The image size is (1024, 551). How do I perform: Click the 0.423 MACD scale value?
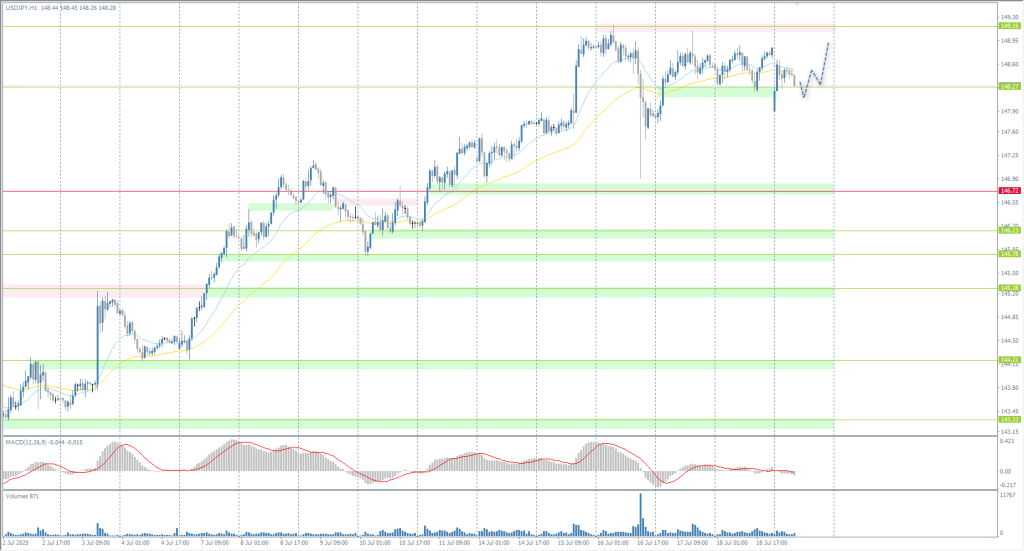(1006, 440)
